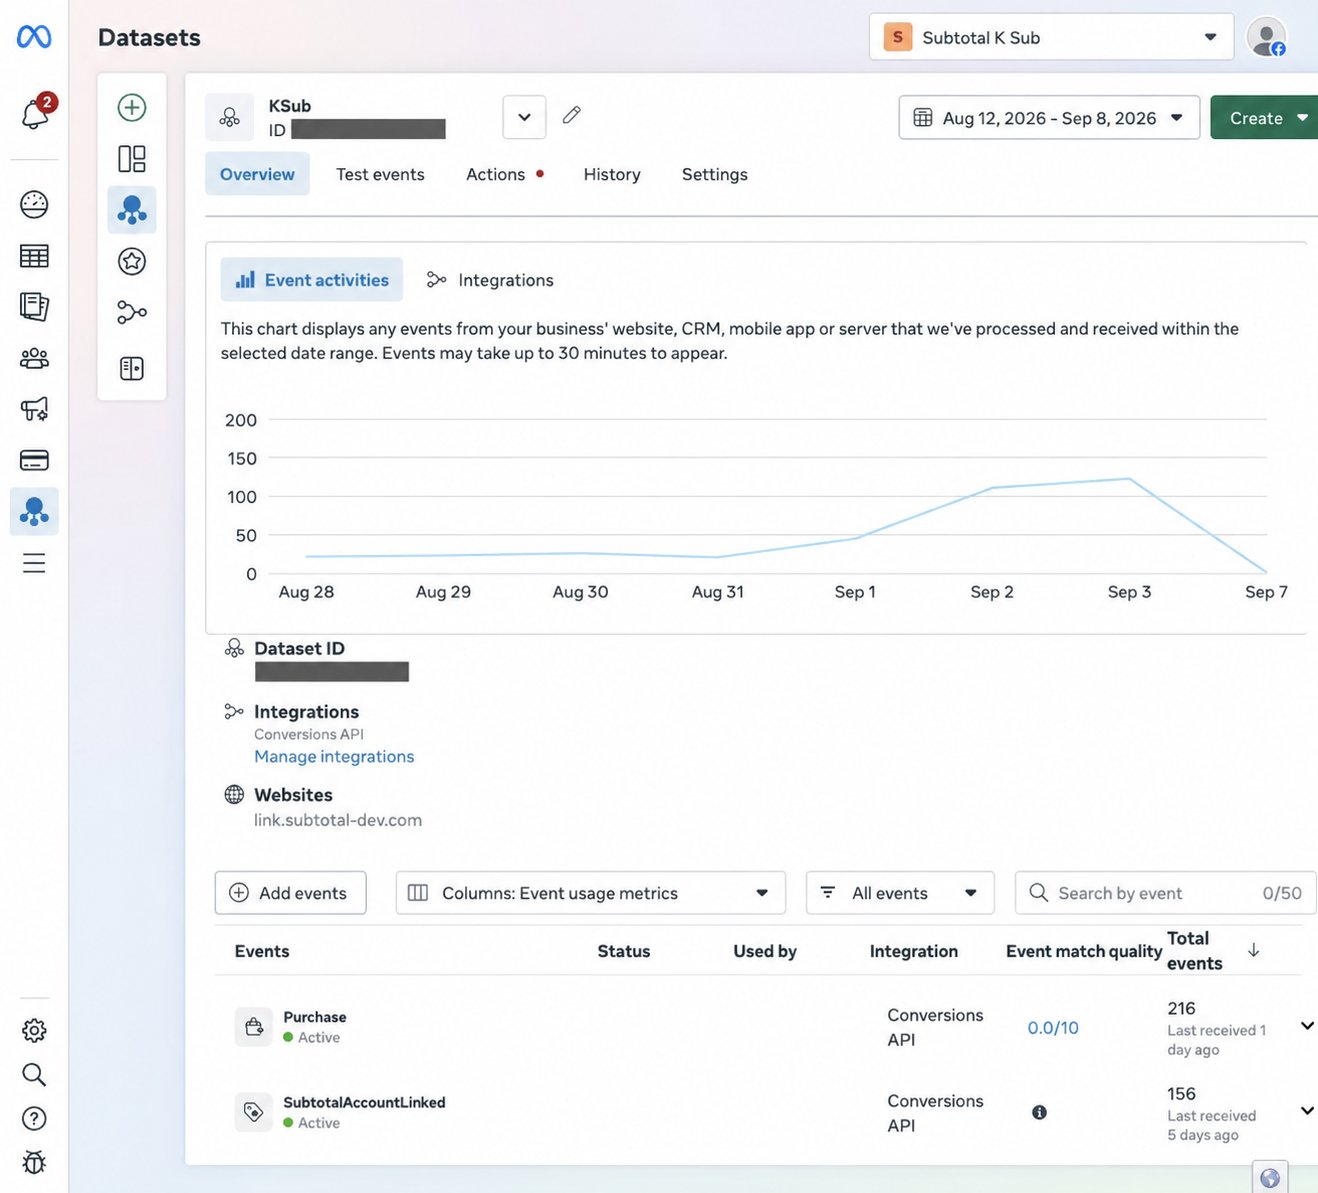Open the overview dashboard layout icon
This screenshot has width=1318, height=1193.
coord(132,159)
